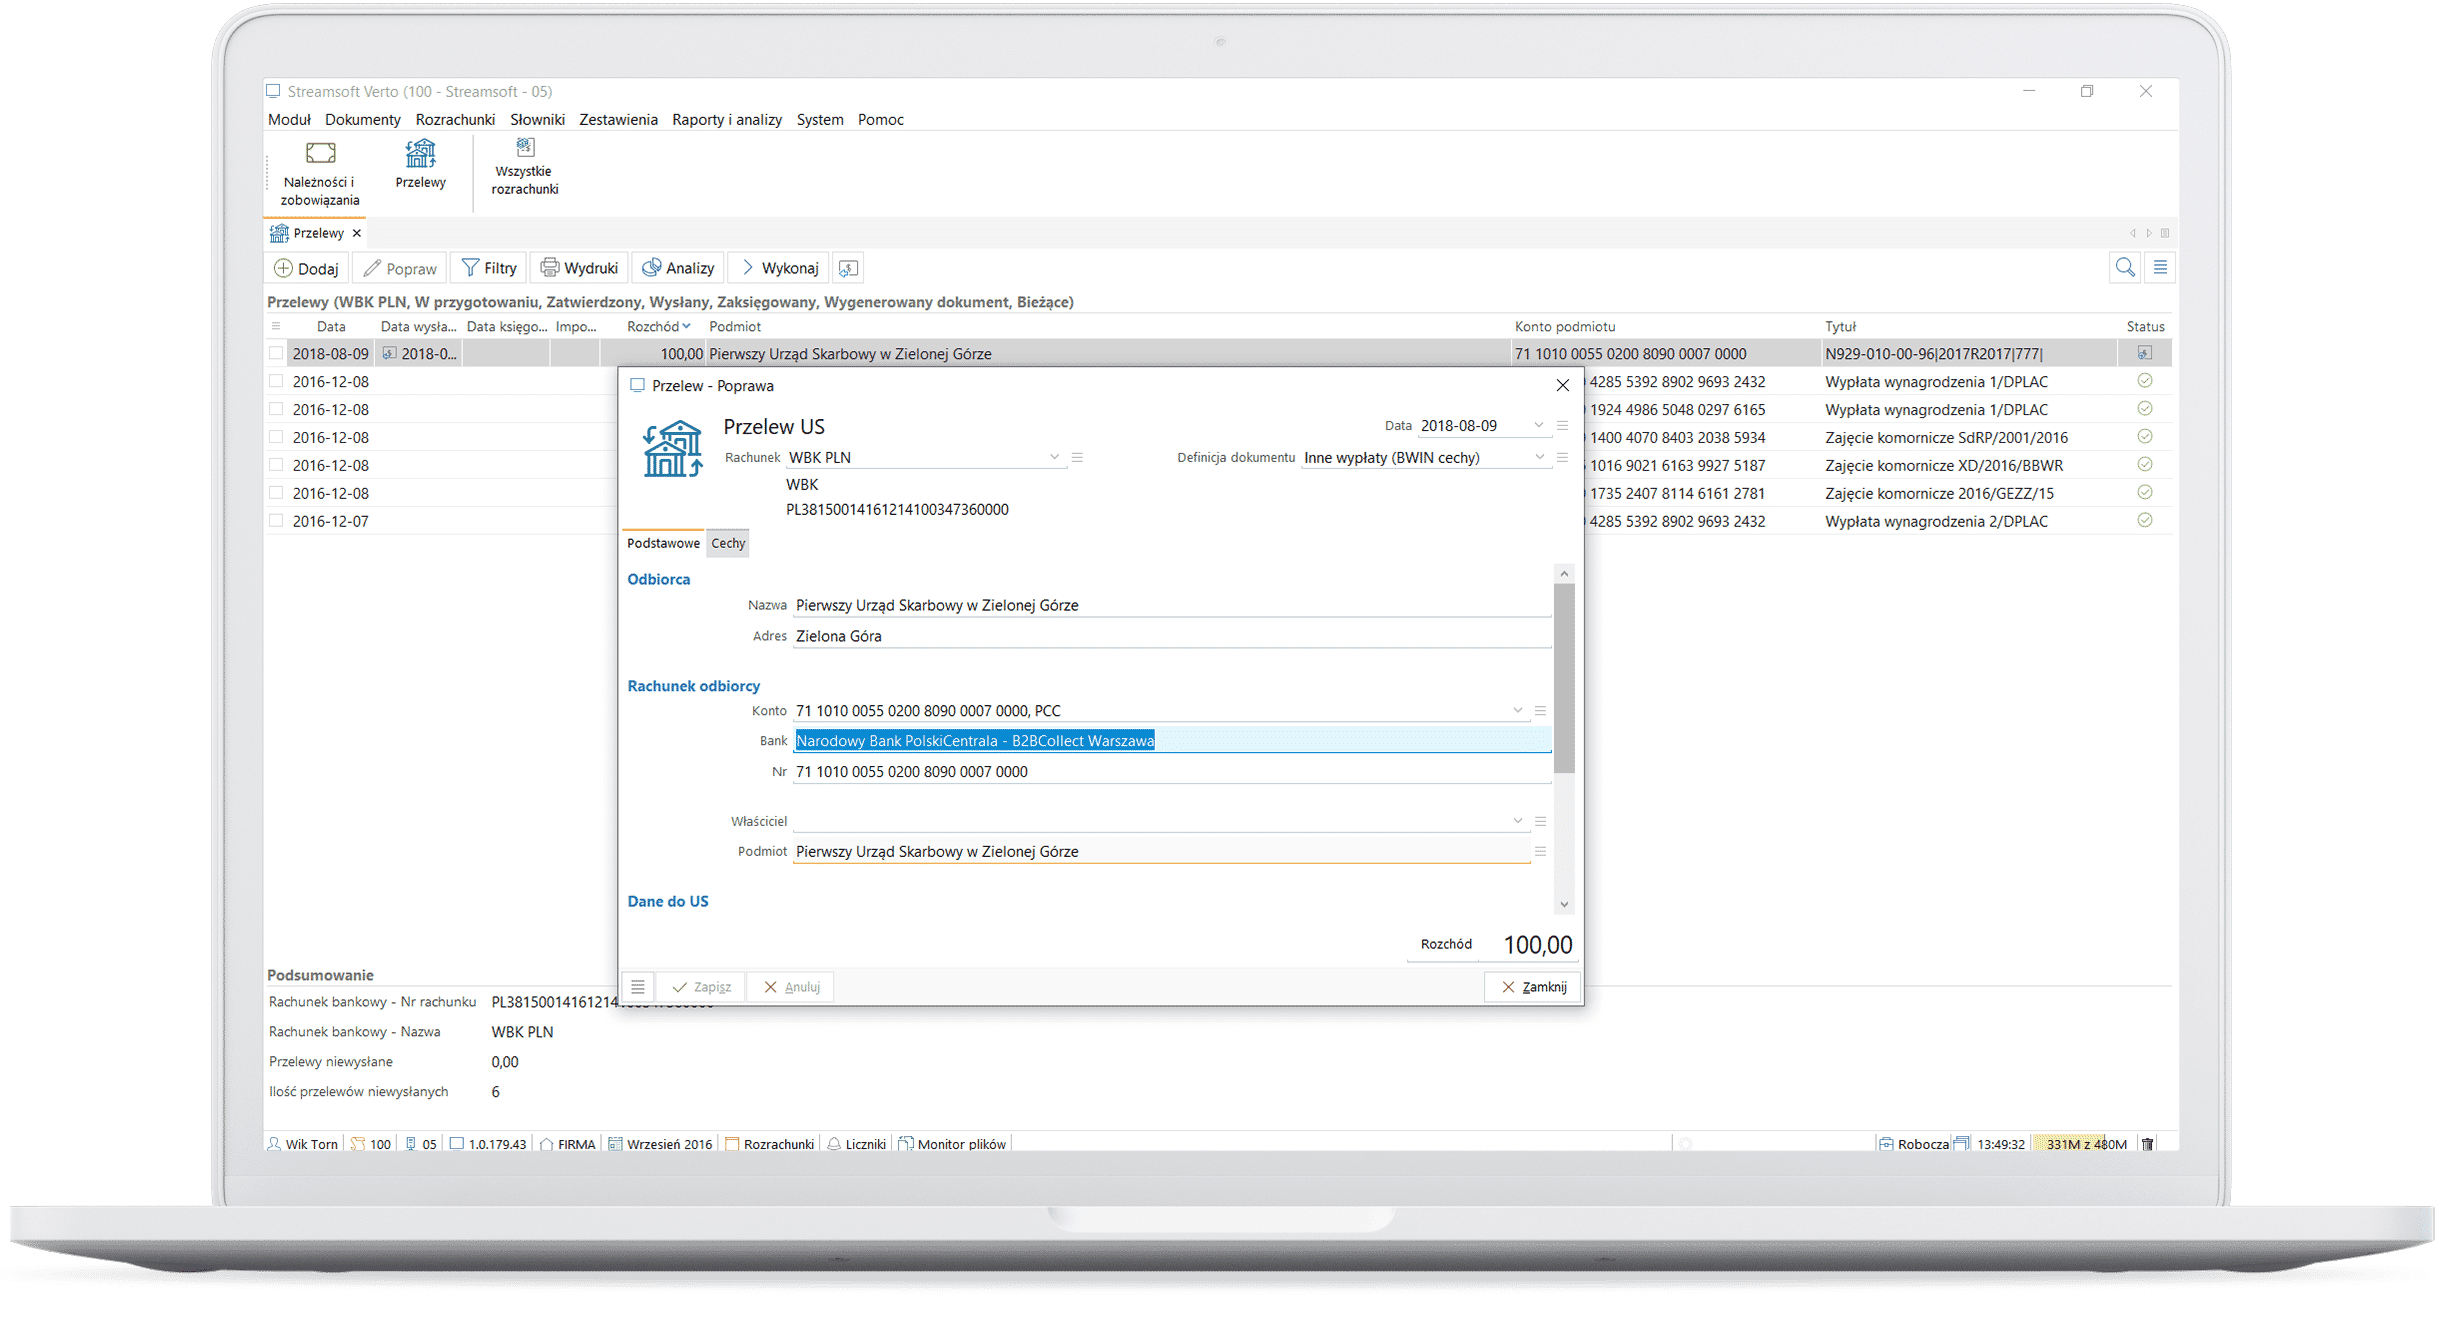This screenshot has width=2450, height=1333.
Task: Select checkbox for fourth 2016-12-08 row
Action: click(x=276, y=465)
